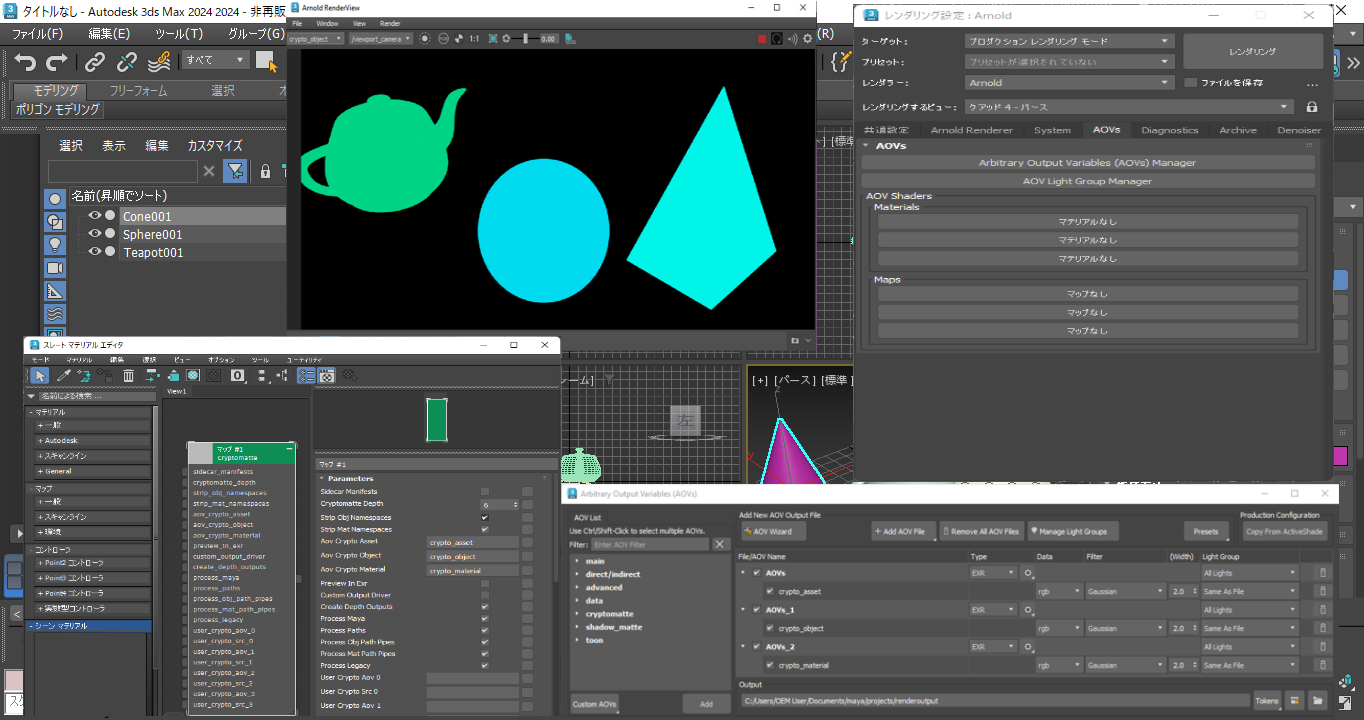Toggle Parameter Editor icon in Slate toolbar
Screen dimensions: 1364x720
[x=326, y=376]
